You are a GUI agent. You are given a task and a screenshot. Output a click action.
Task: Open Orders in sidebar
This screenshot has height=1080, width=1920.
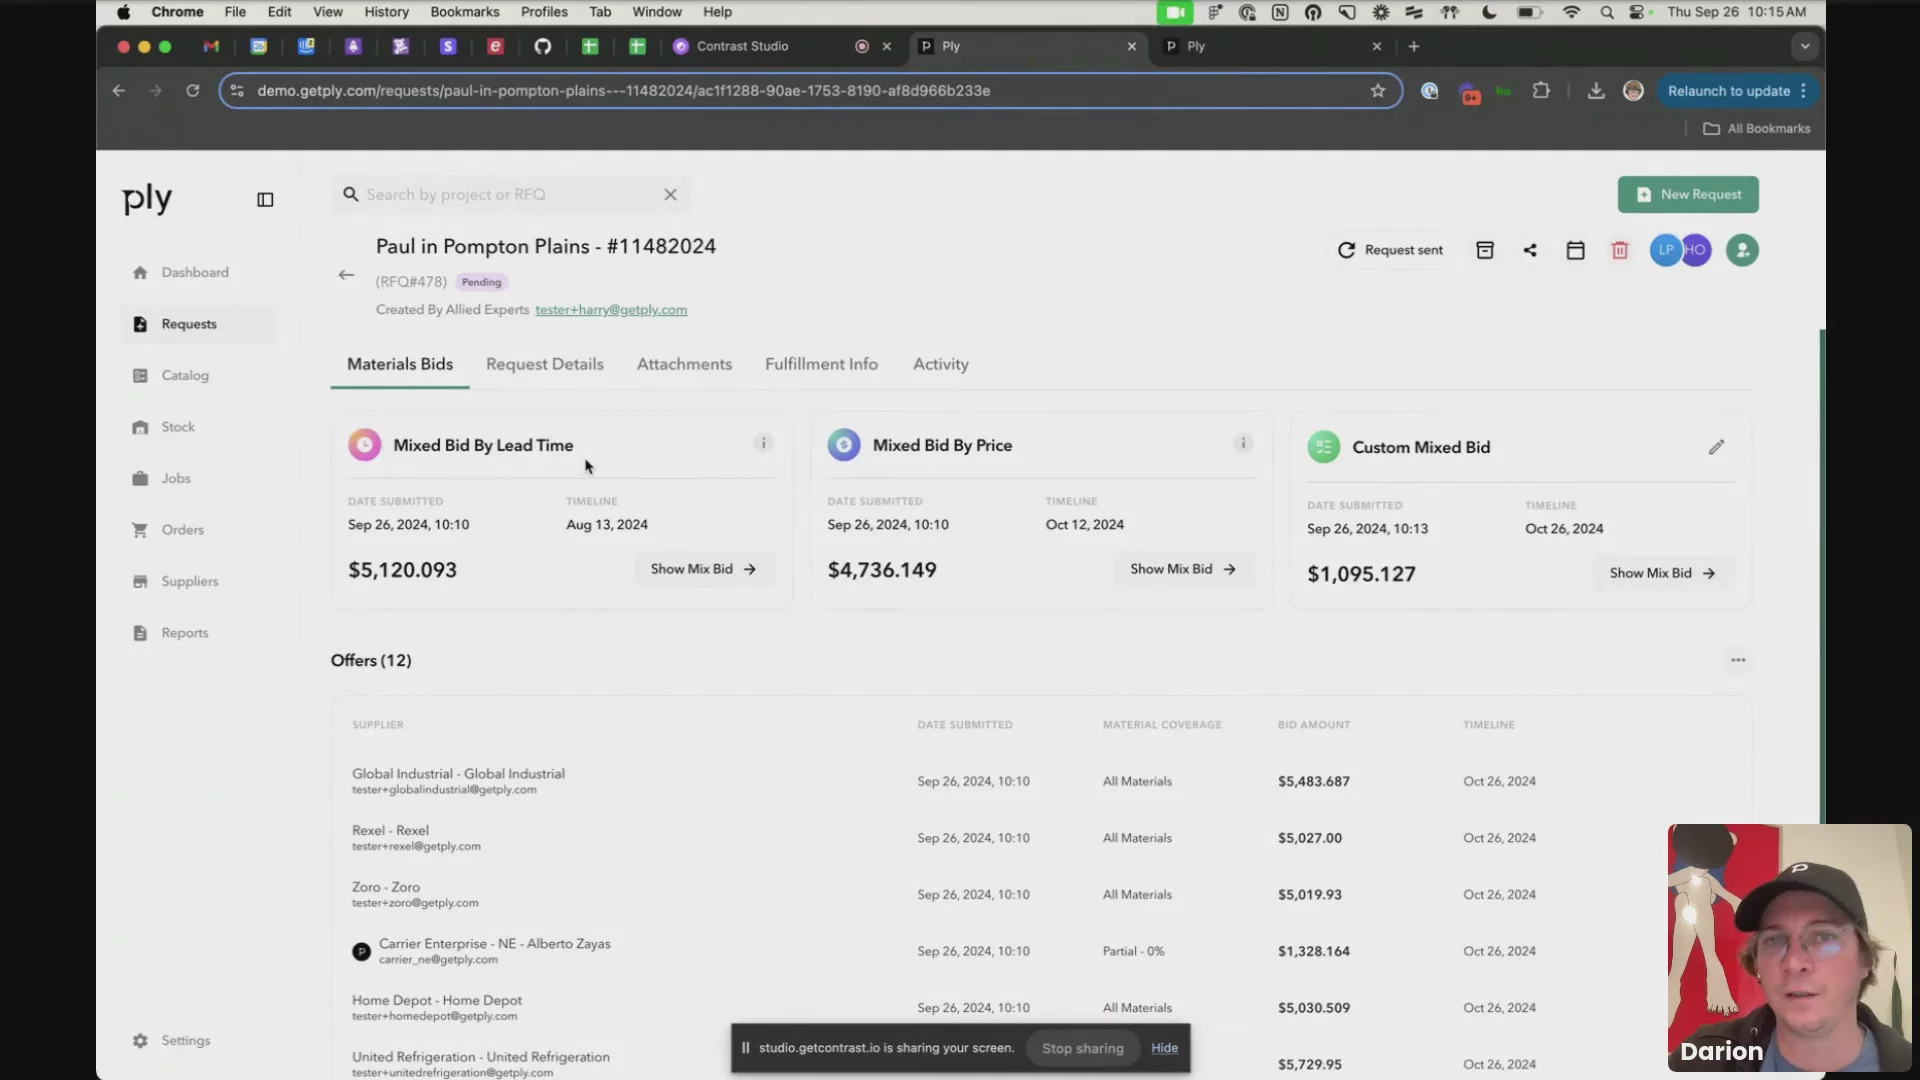pyautogui.click(x=182, y=530)
